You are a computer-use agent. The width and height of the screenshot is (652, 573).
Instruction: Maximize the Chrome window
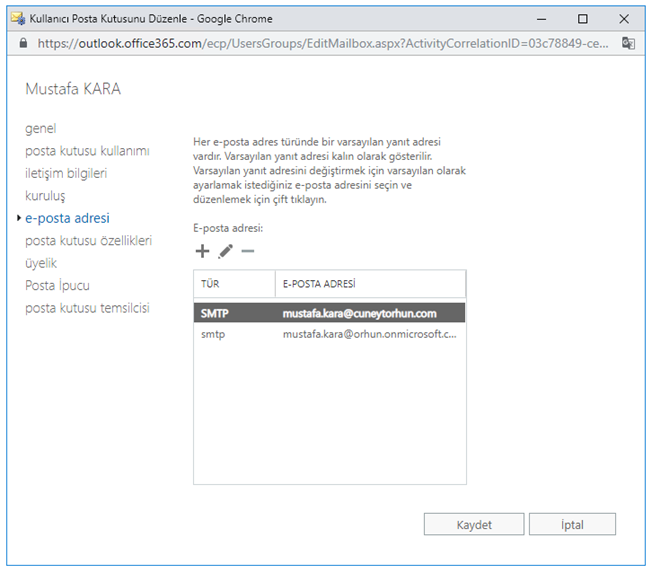tap(583, 19)
